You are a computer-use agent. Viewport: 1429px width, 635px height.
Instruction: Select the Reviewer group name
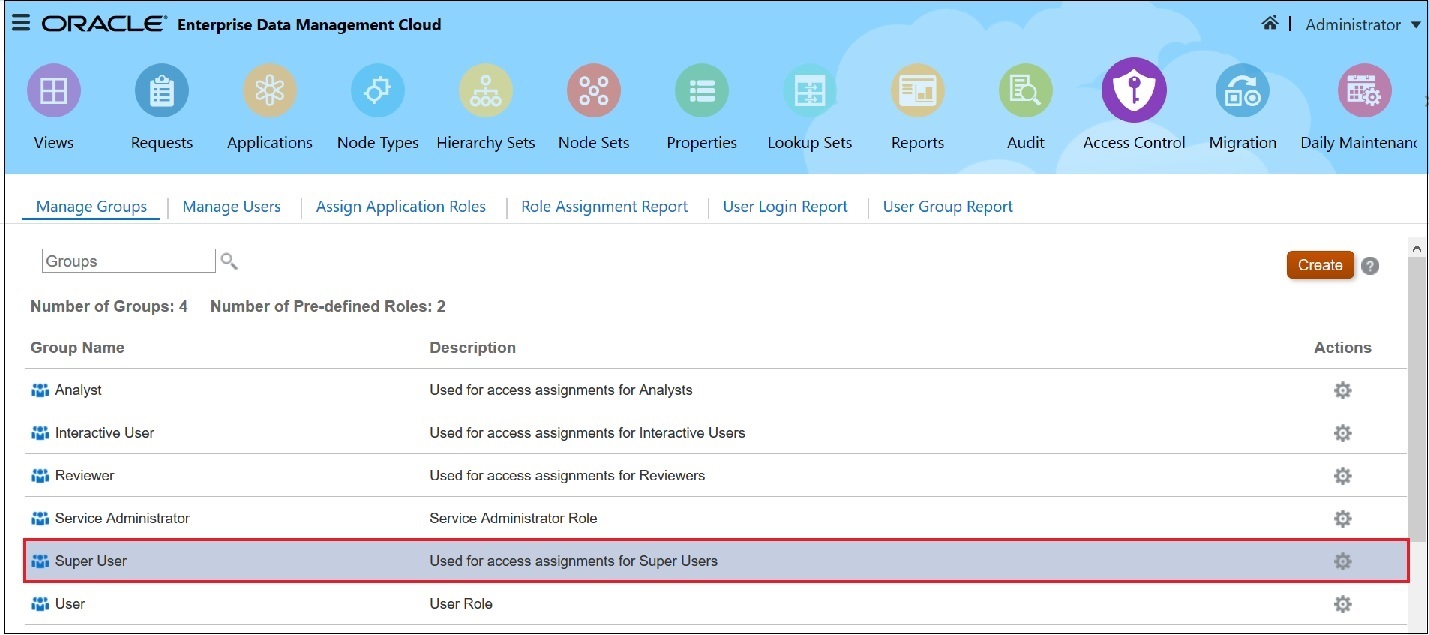click(x=84, y=476)
